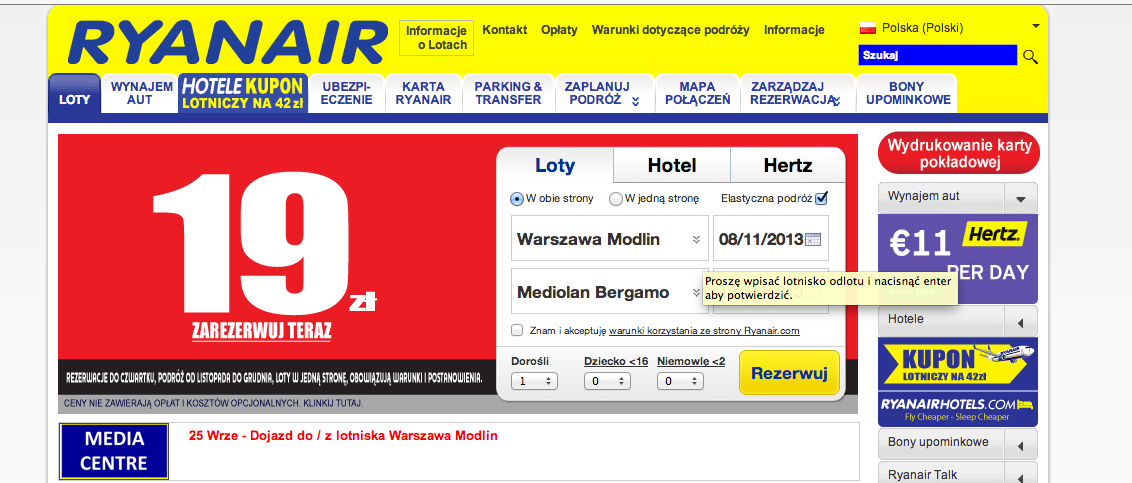Open the RyanairHotels.com banner
The height and width of the screenshot is (483, 1132).
point(958,409)
